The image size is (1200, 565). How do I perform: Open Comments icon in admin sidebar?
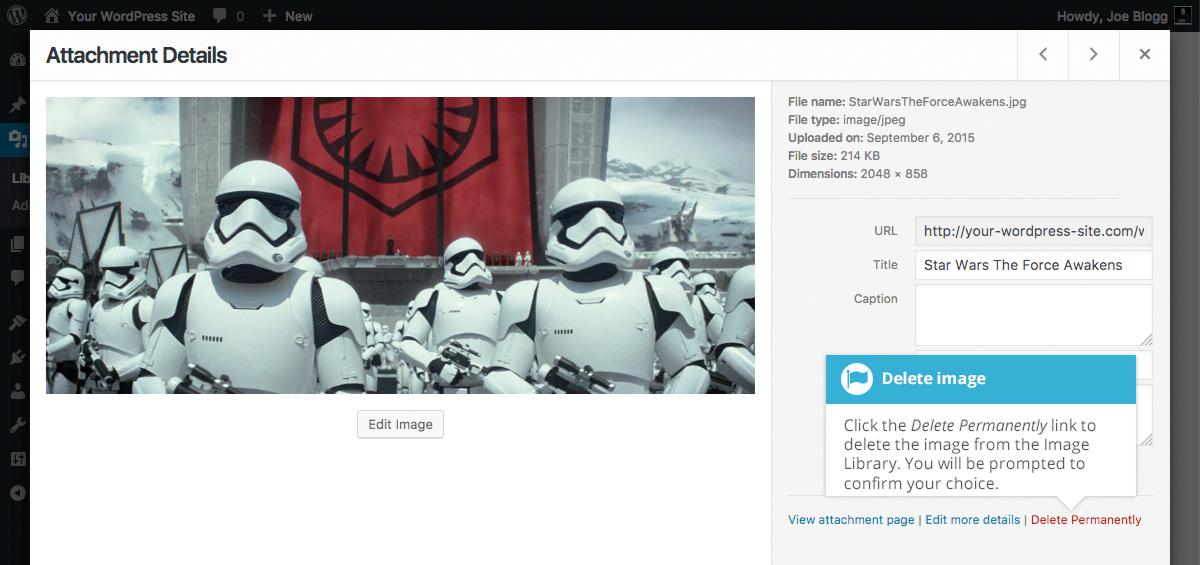pos(17,277)
